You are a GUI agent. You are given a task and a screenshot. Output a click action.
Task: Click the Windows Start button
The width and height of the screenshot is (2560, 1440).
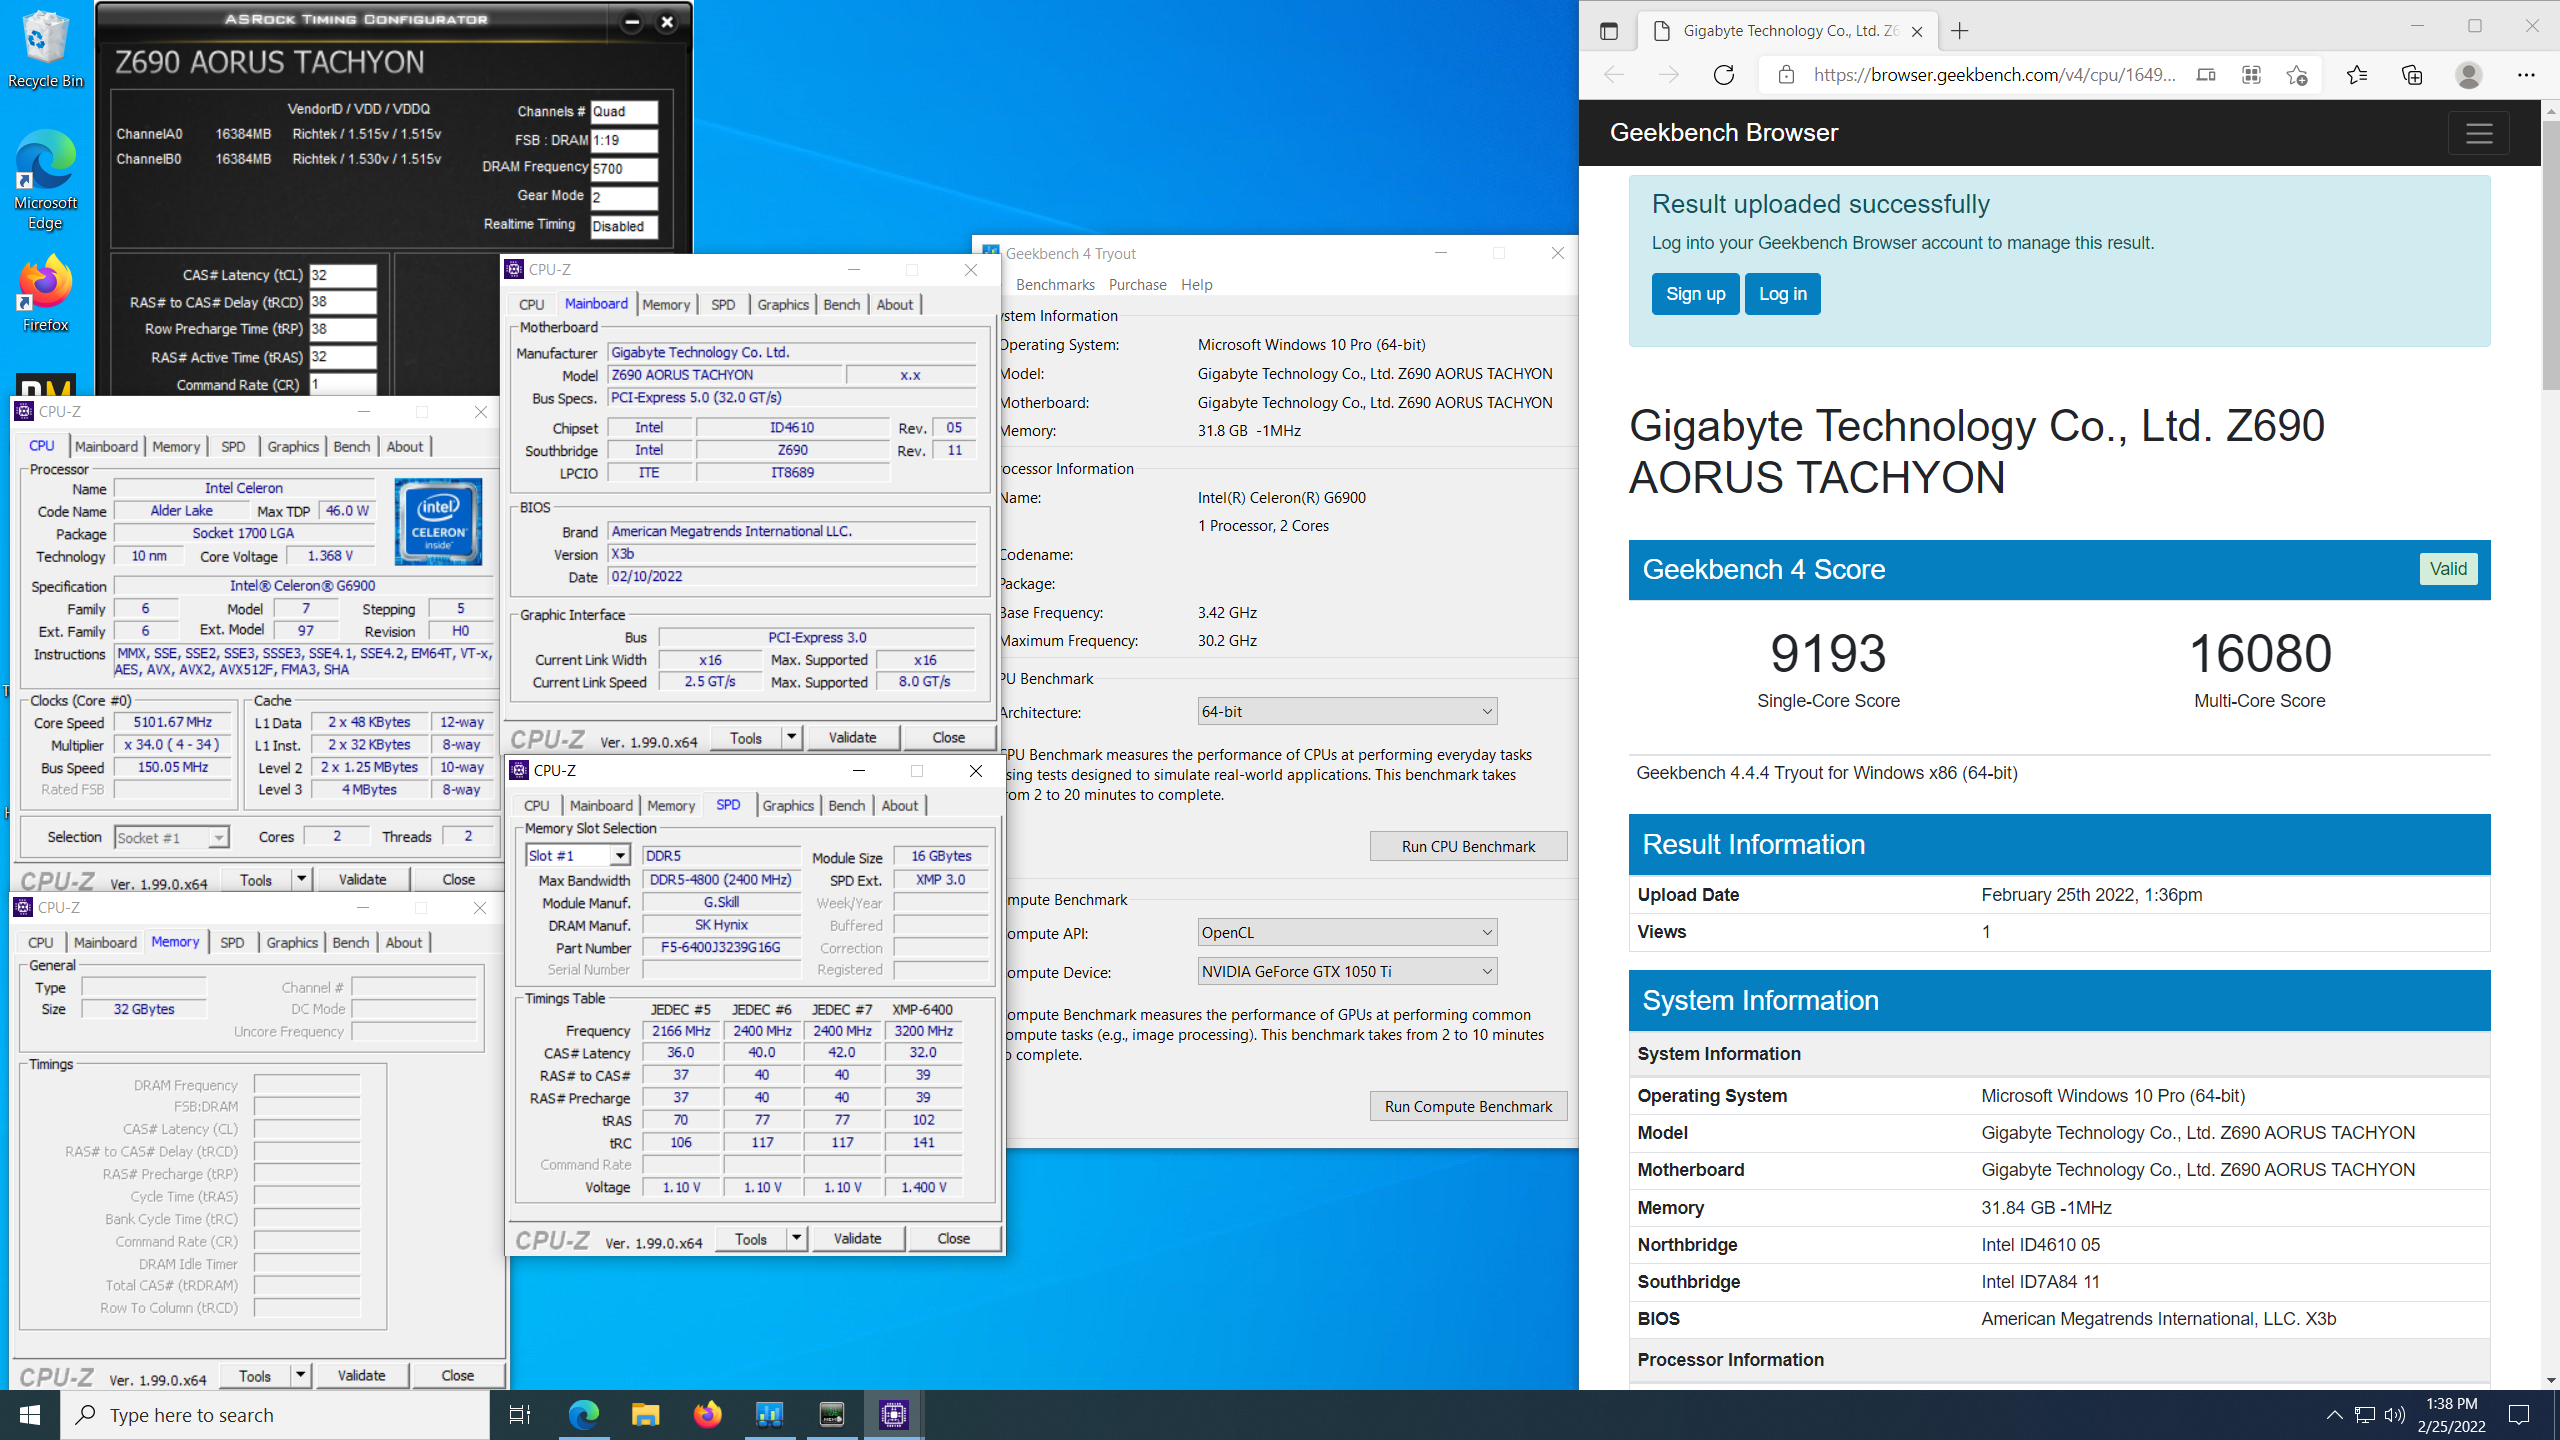pyautogui.click(x=30, y=1414)
